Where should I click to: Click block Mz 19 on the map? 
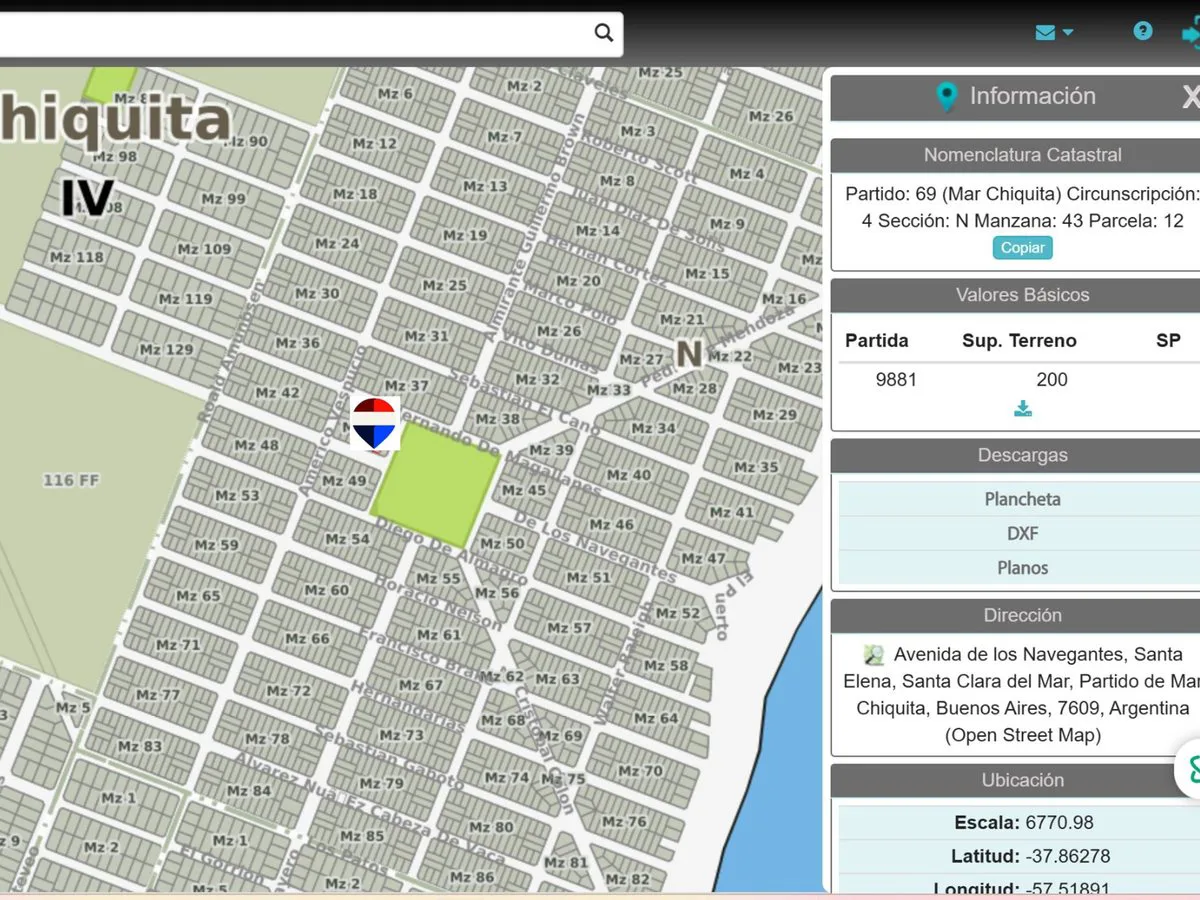(464, 235)
